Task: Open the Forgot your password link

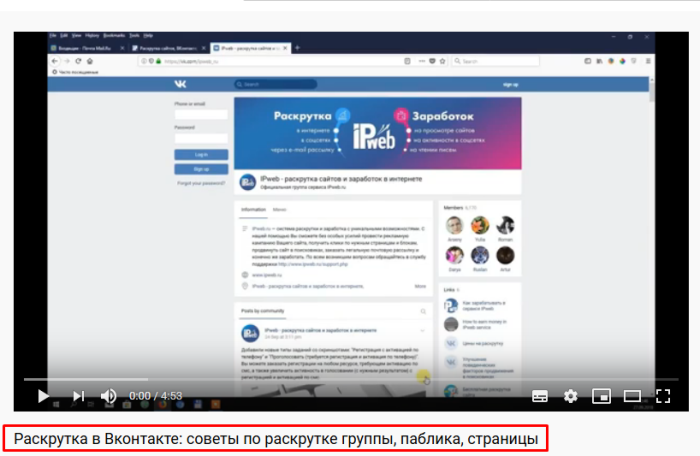Action: [x=201, y=183]
